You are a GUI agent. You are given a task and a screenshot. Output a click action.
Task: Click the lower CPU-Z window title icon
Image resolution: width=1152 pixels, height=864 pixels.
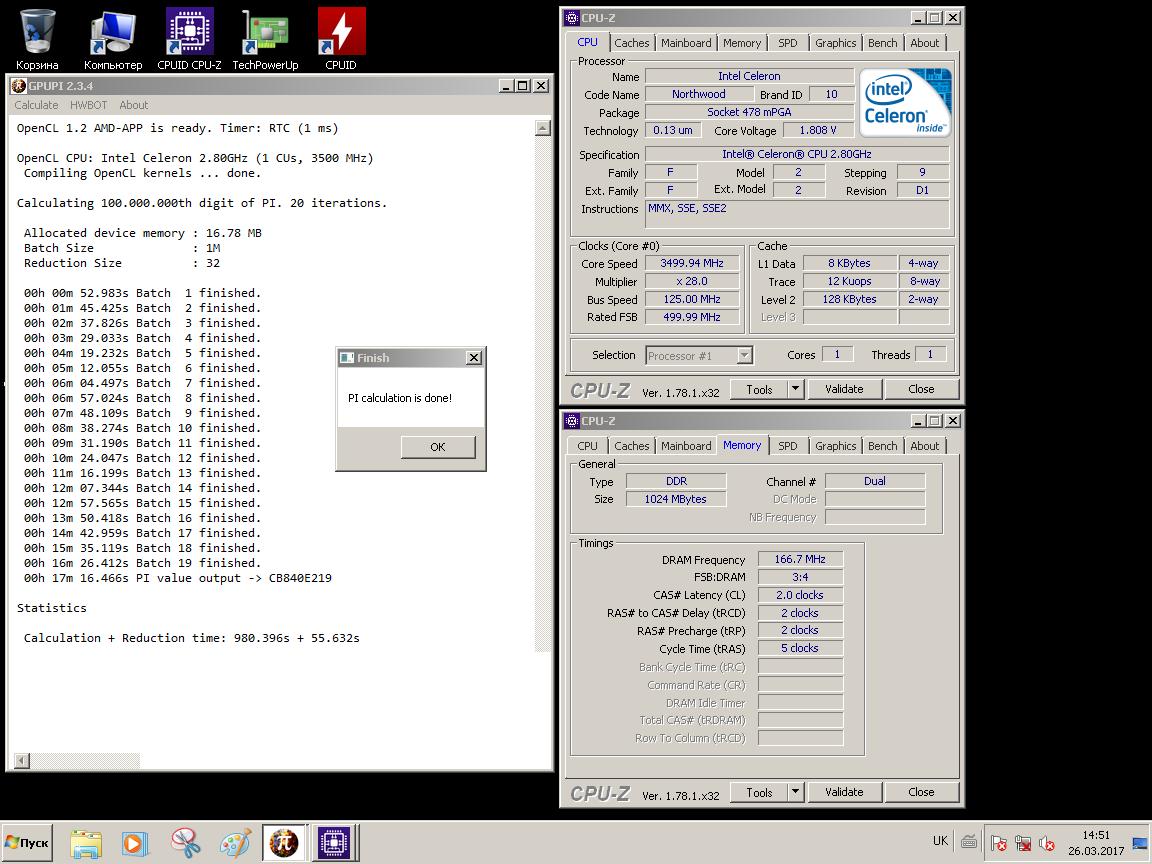(x=572, y=421)
